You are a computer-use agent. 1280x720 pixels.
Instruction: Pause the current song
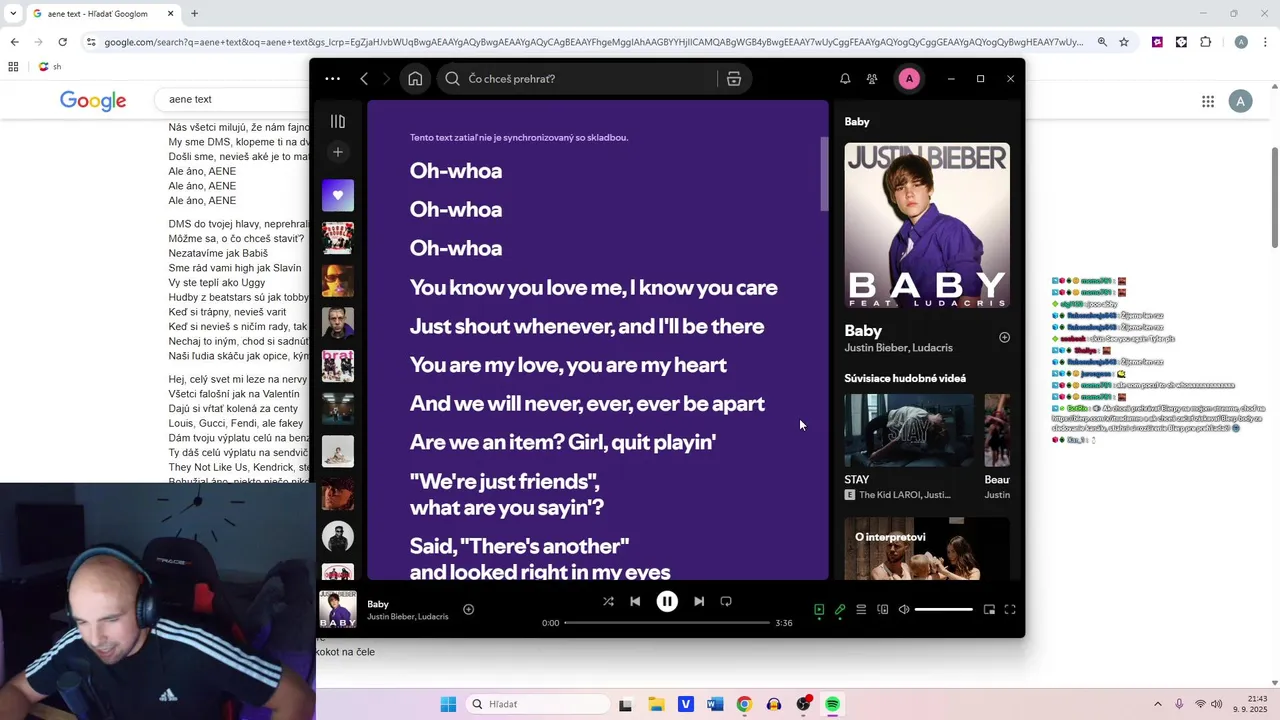click(667, 601)
